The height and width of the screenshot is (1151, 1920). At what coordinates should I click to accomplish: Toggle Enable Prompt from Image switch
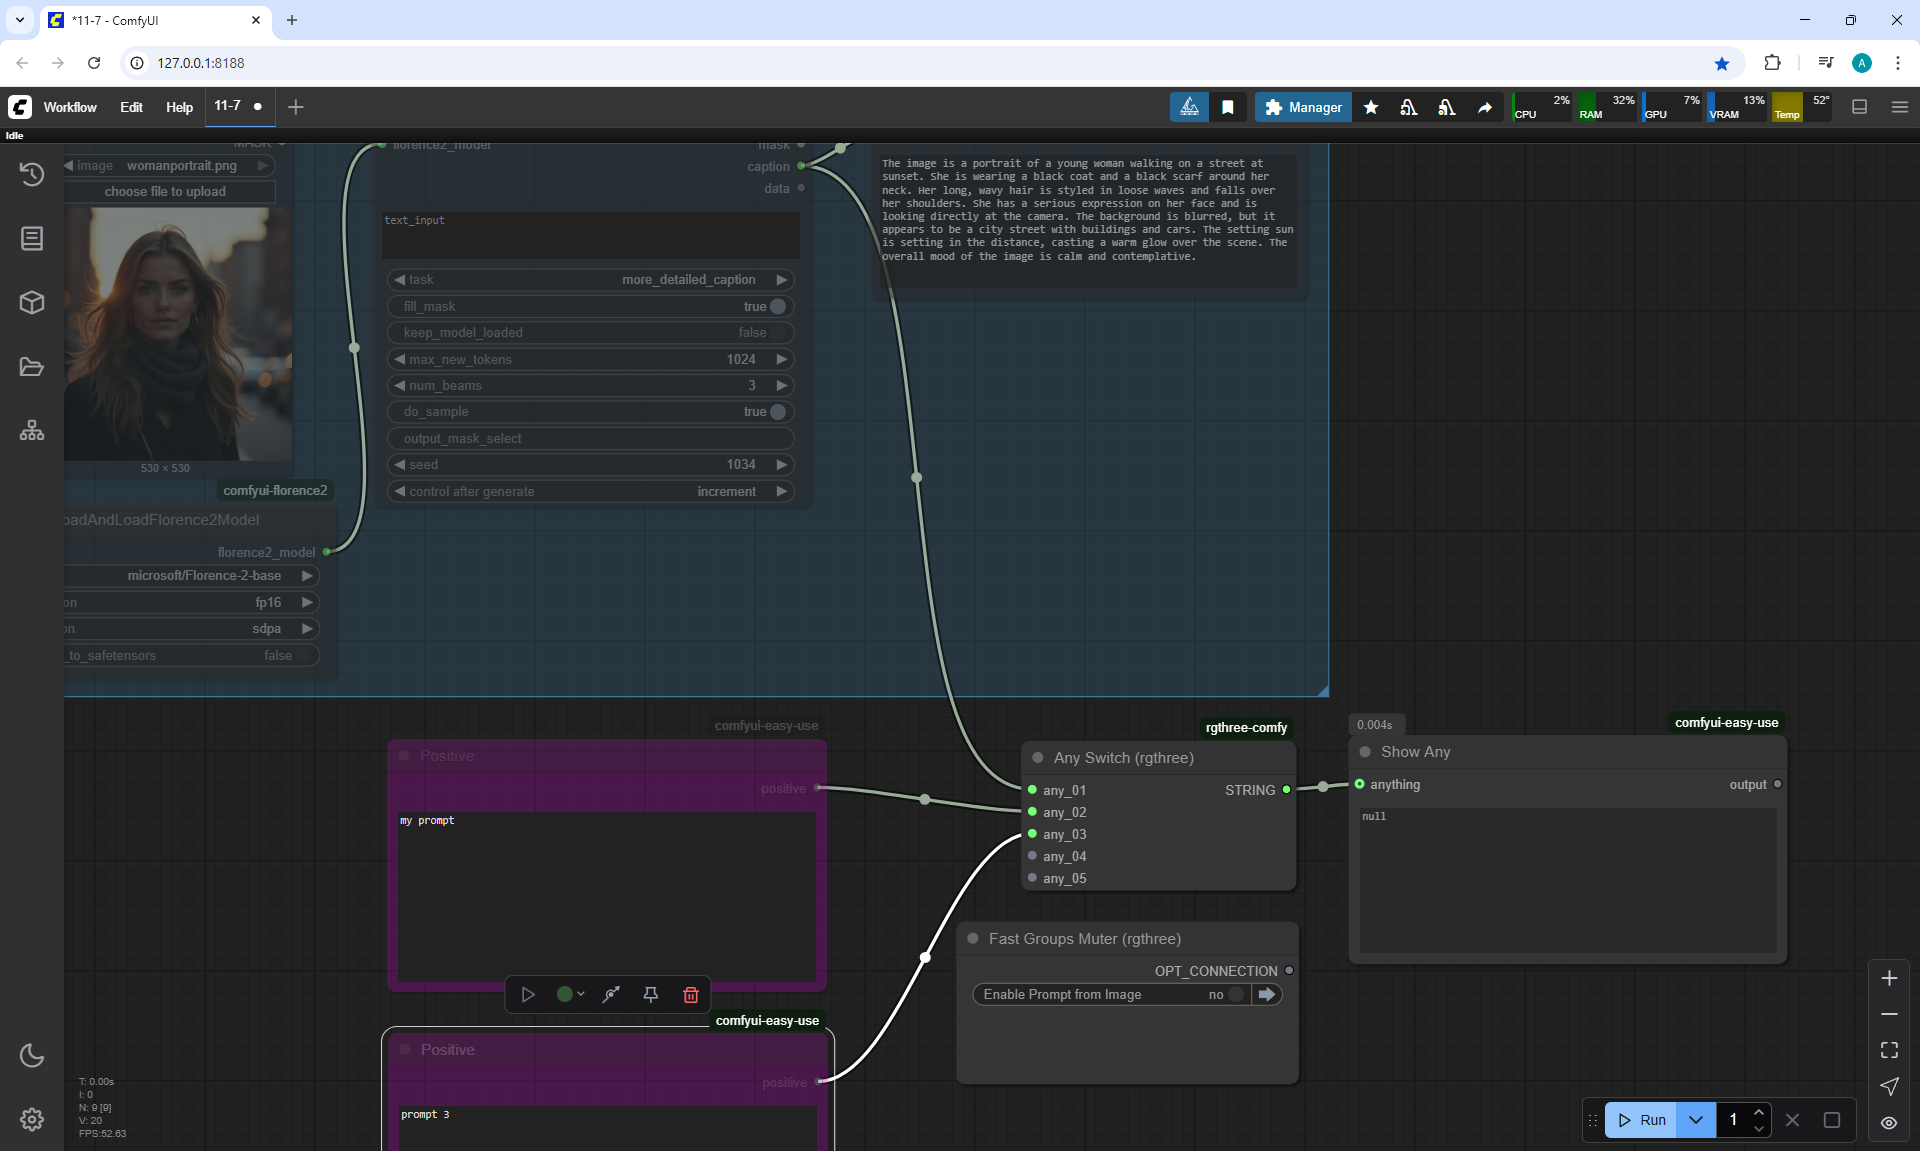coord(1236,994)
